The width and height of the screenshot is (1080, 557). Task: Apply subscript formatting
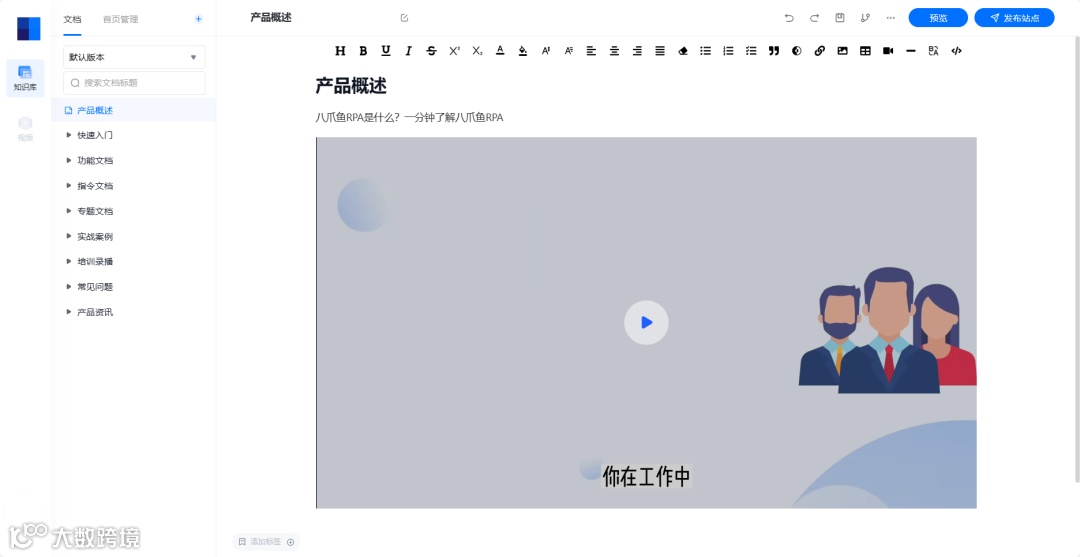[x=477, y=50]
